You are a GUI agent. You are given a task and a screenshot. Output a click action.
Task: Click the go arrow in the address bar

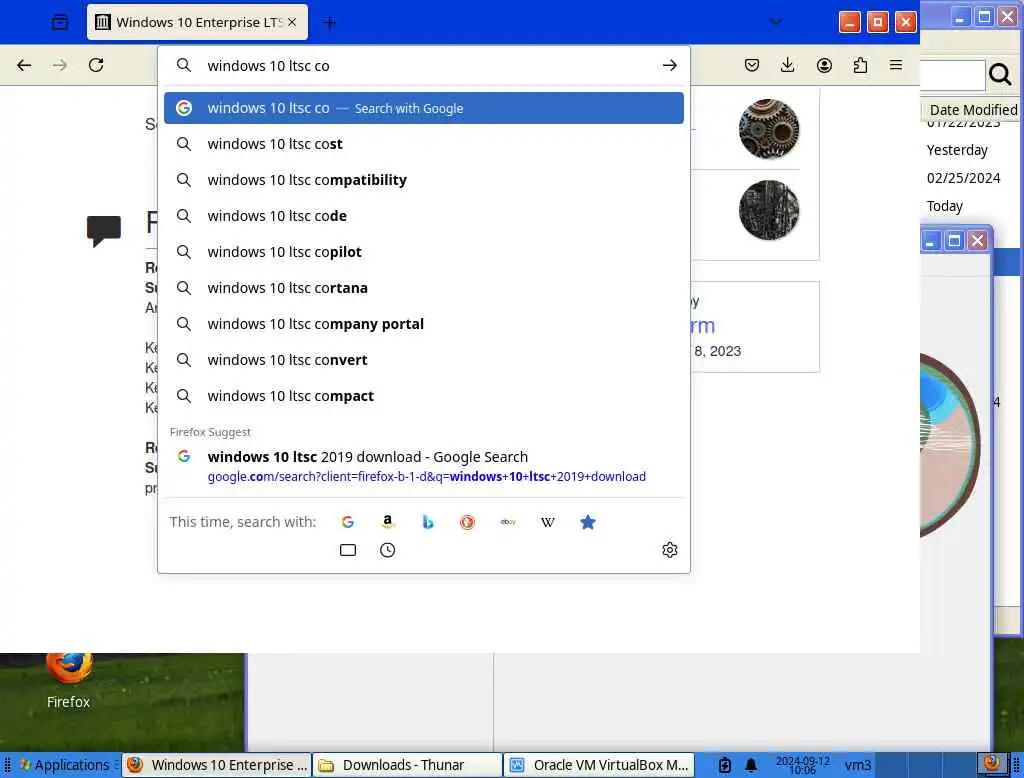[669, 65]
